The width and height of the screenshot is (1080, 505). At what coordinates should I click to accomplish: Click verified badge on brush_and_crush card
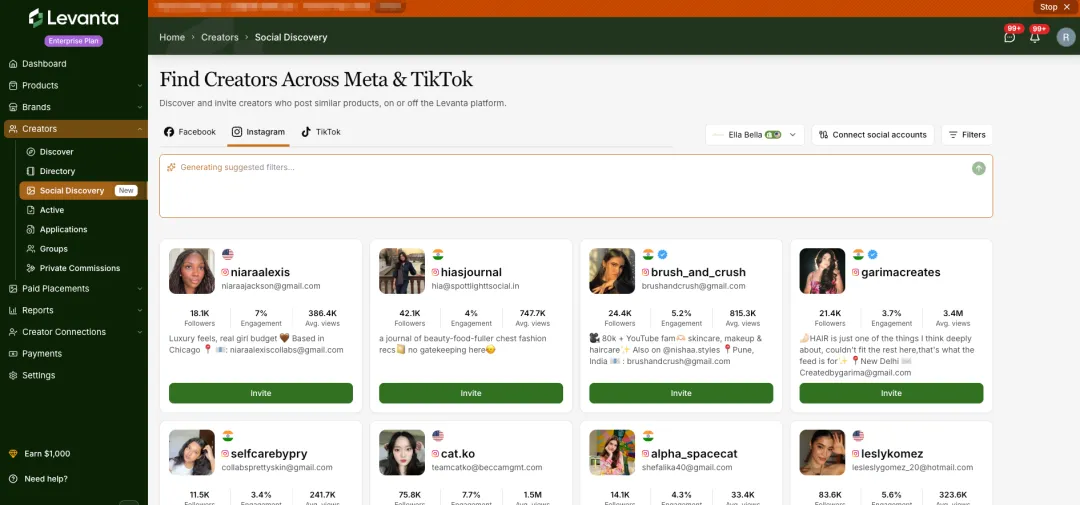tap(662, 254)
